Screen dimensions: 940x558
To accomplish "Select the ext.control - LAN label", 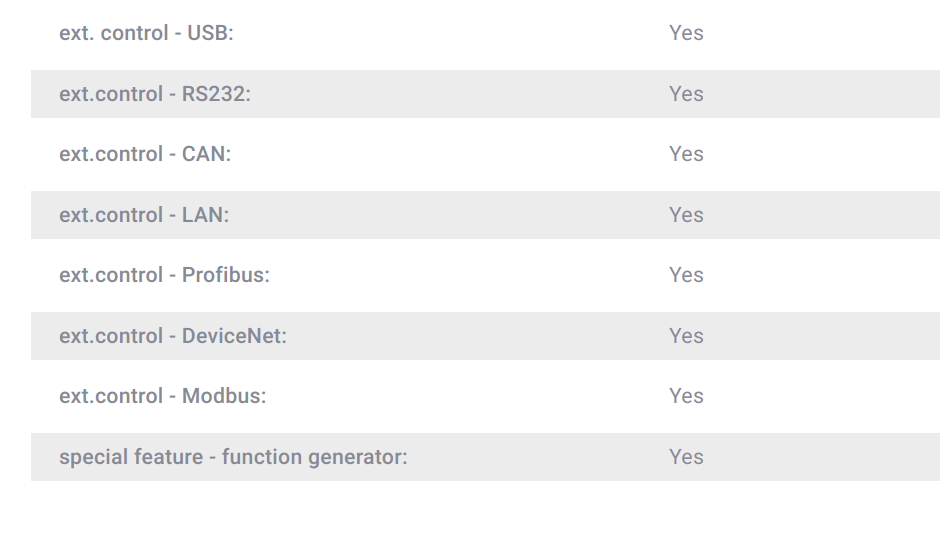I will tap(144, 215).
